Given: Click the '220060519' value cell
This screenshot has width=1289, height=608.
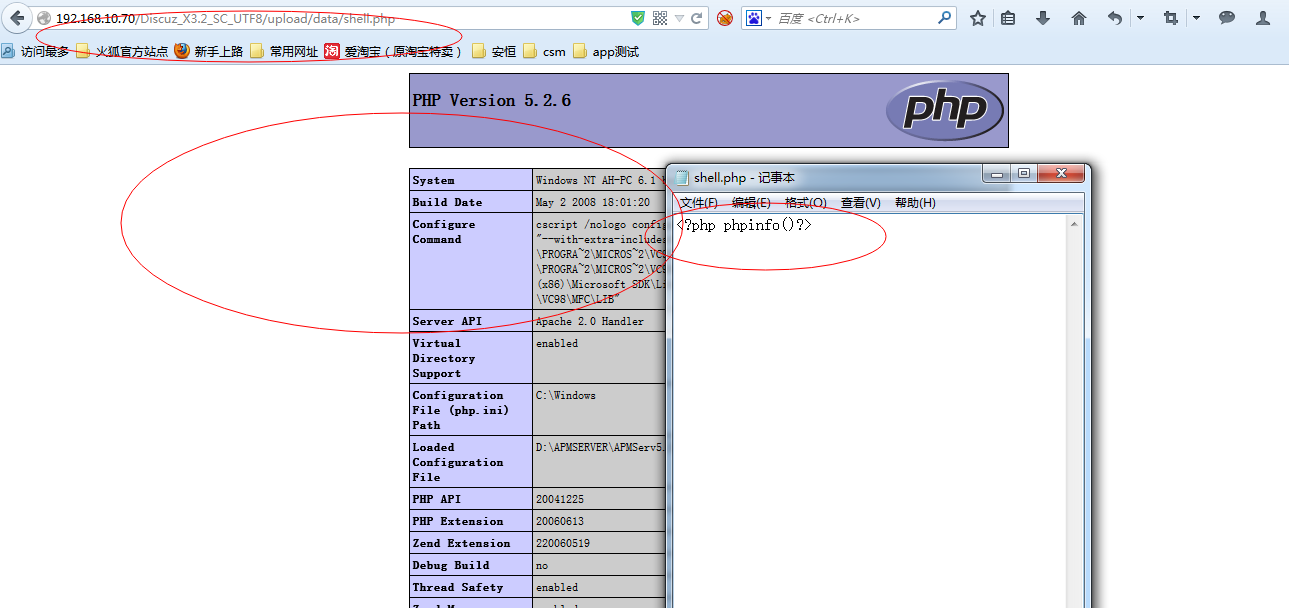Looking at the screenshot, I should pyautogui.click(x=564, y=543).
